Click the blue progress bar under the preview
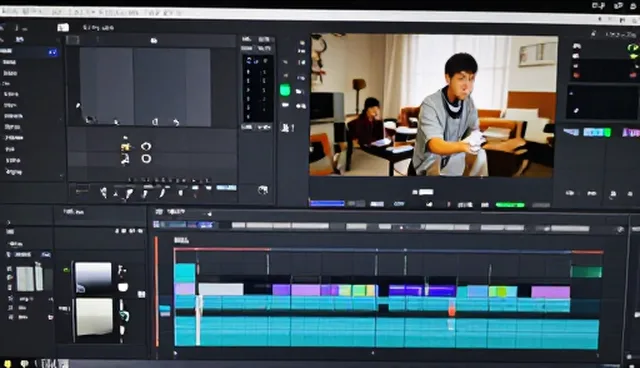 coord(327,203)
